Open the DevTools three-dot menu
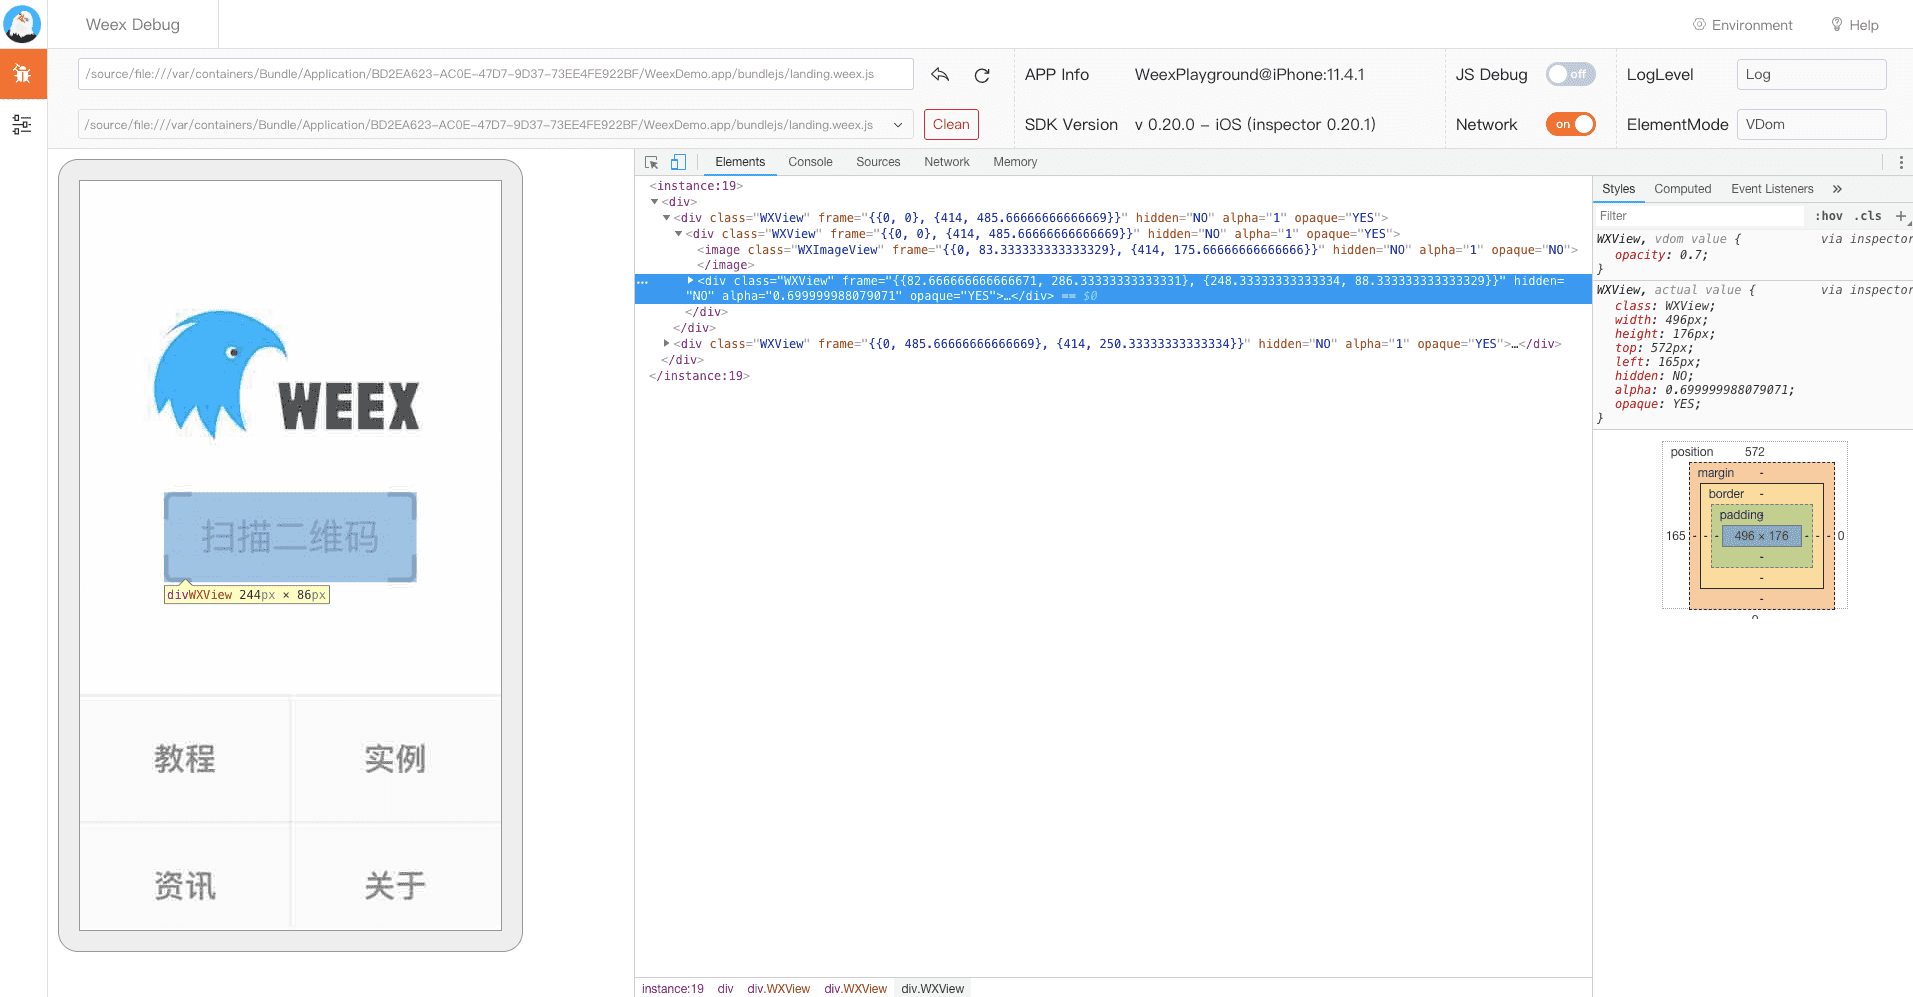1913x997 pixels. point(1901,162)
